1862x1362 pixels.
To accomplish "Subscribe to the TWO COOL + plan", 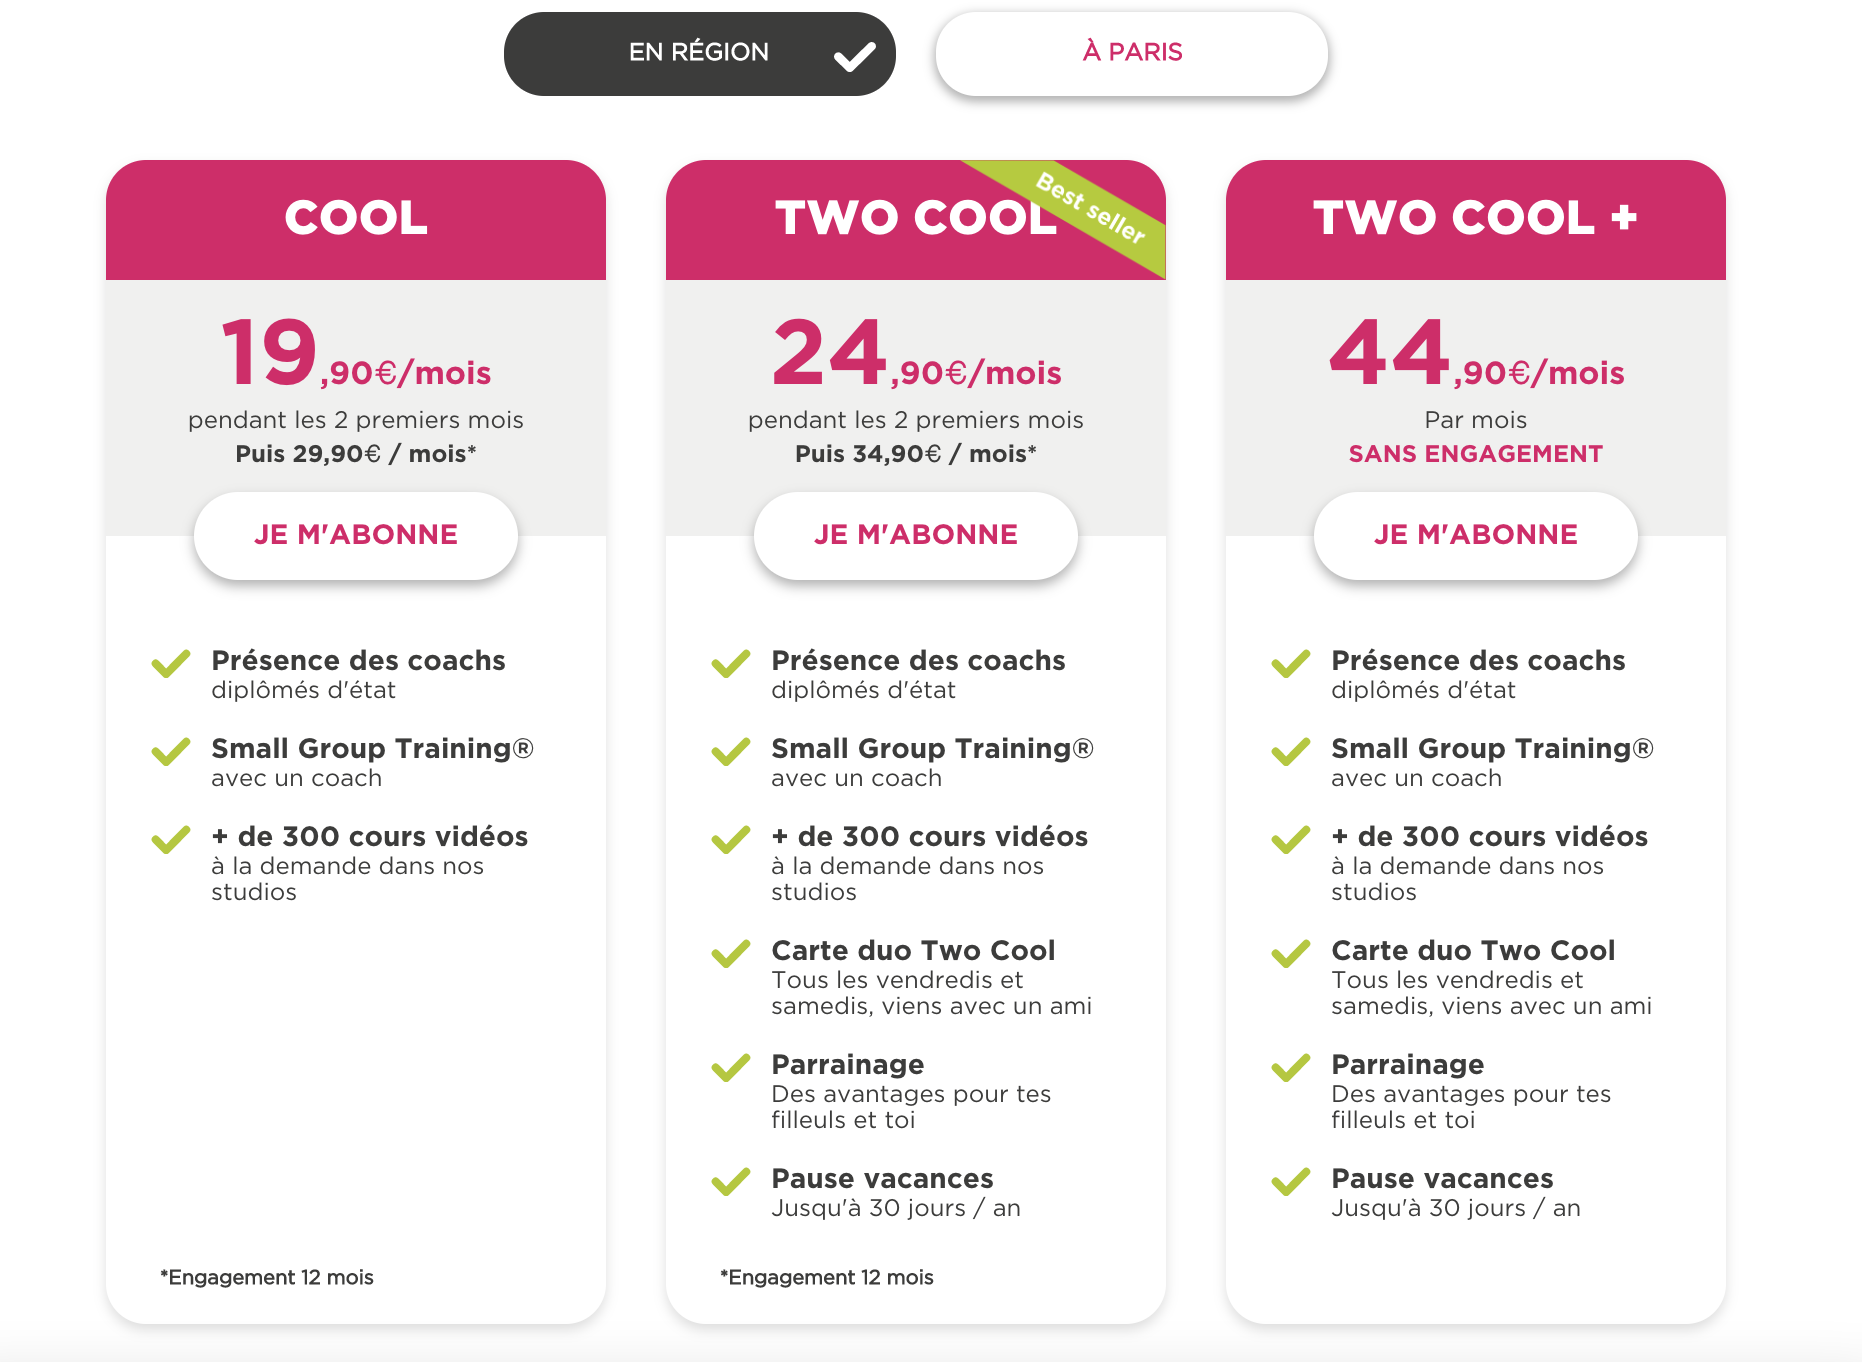I will [1476, 535].
